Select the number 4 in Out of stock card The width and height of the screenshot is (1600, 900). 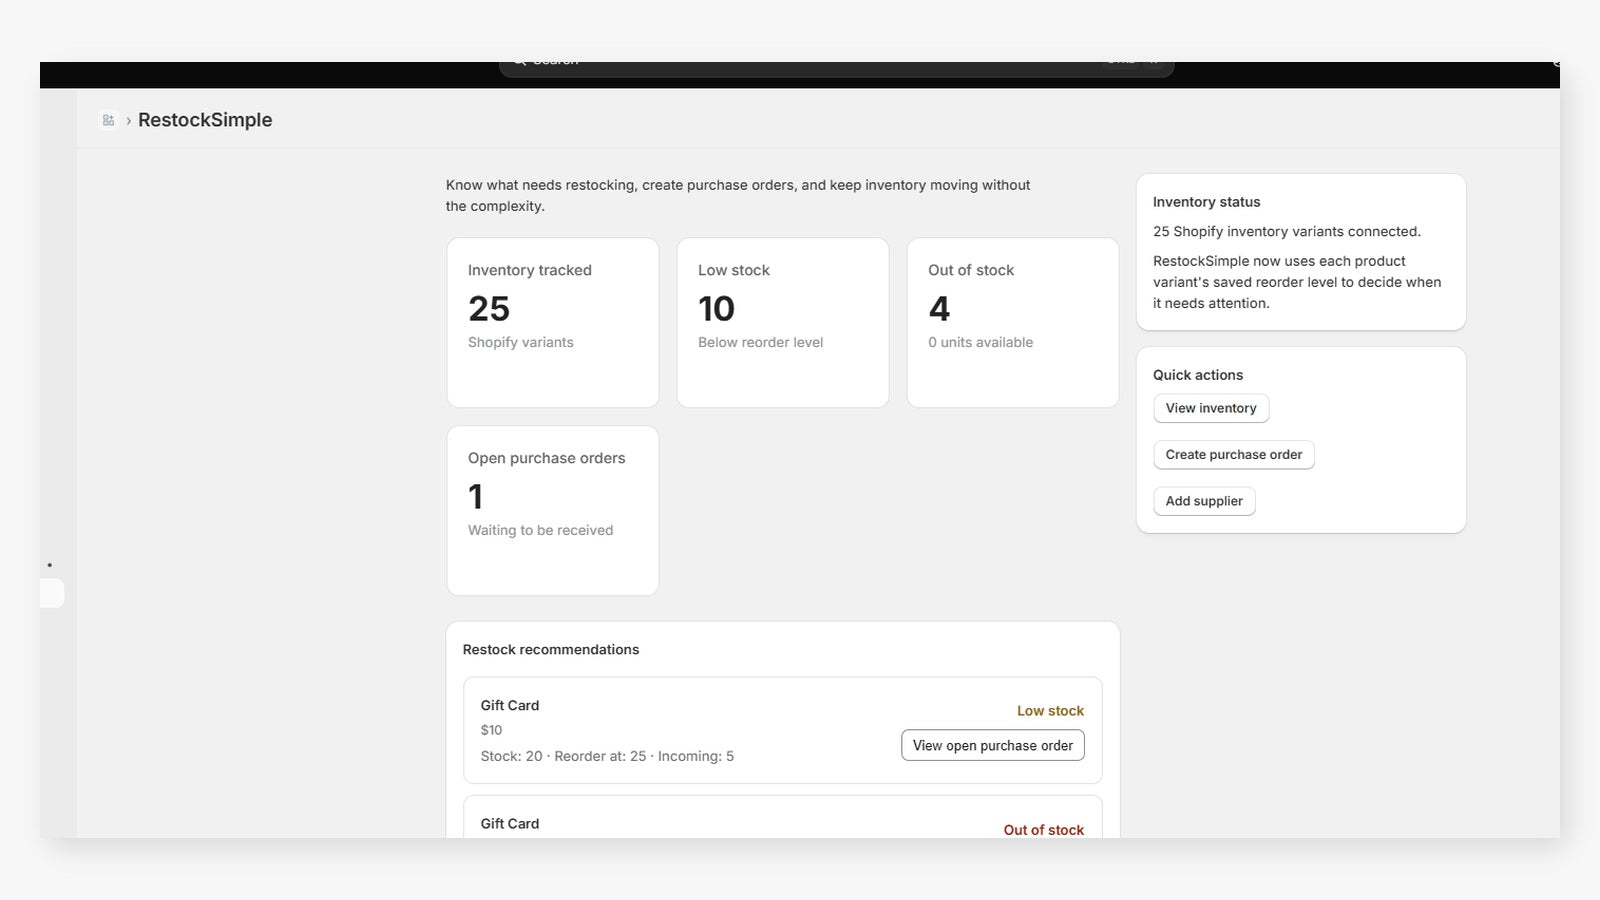pyautogui.click(x=939, y=309)
